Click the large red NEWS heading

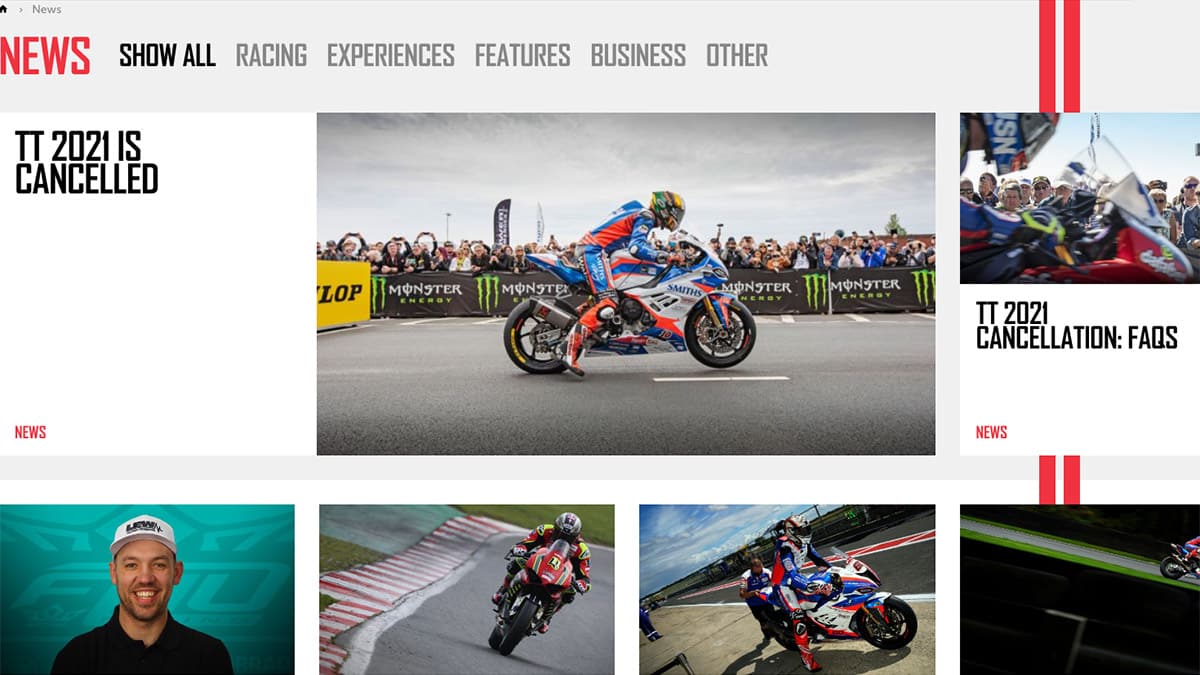(x=45, y=56)
